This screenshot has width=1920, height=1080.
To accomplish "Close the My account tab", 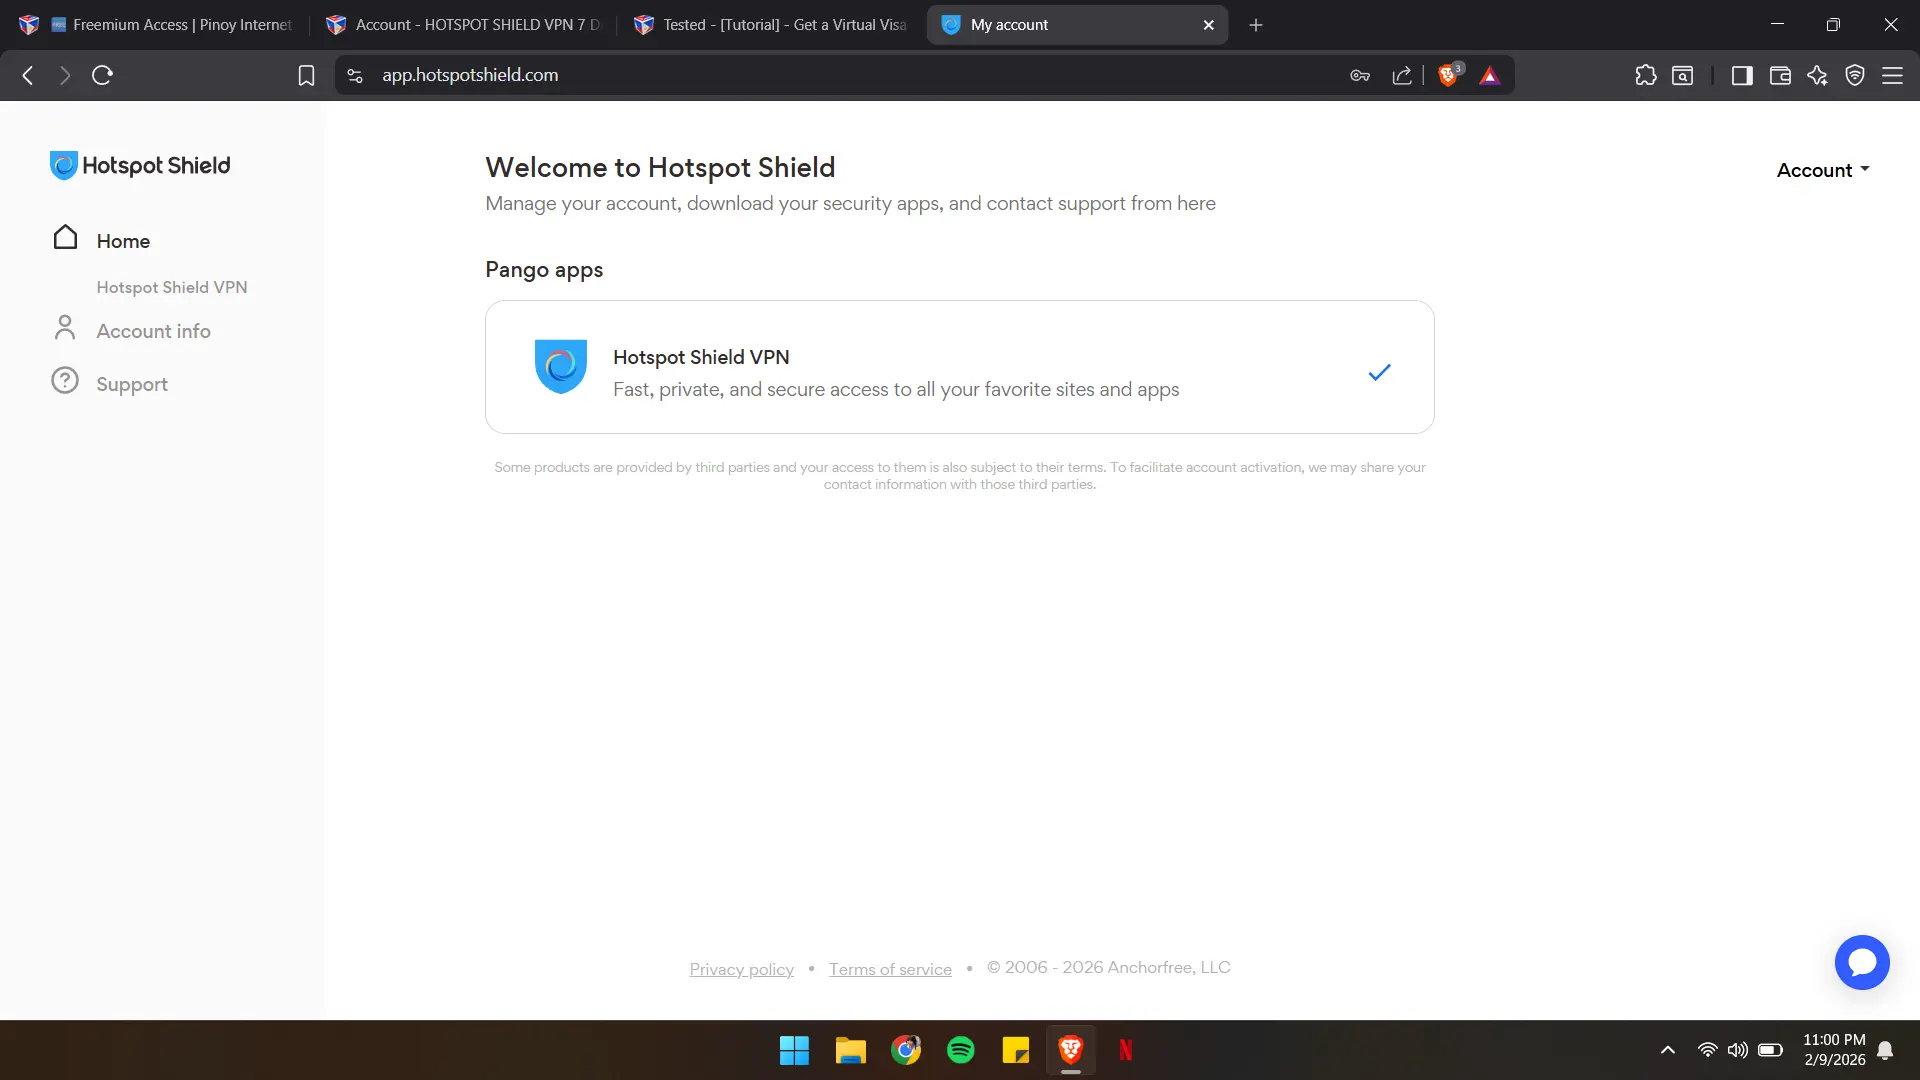I will (x=1208, y=25).
